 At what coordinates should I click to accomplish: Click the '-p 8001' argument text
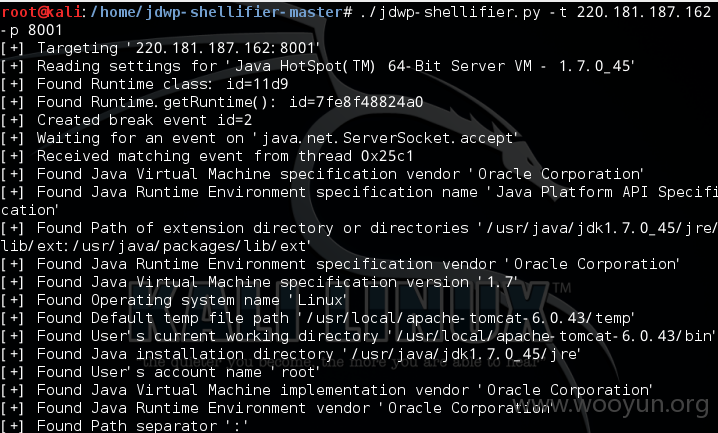click(x=31, y=30)
